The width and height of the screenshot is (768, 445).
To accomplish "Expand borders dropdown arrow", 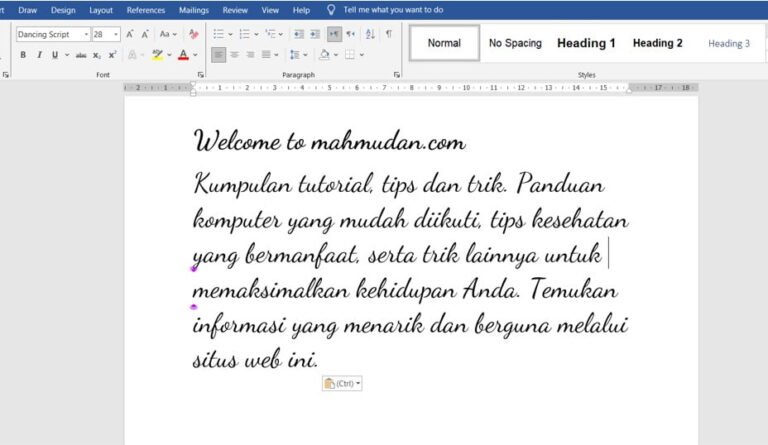I will 362,55.
